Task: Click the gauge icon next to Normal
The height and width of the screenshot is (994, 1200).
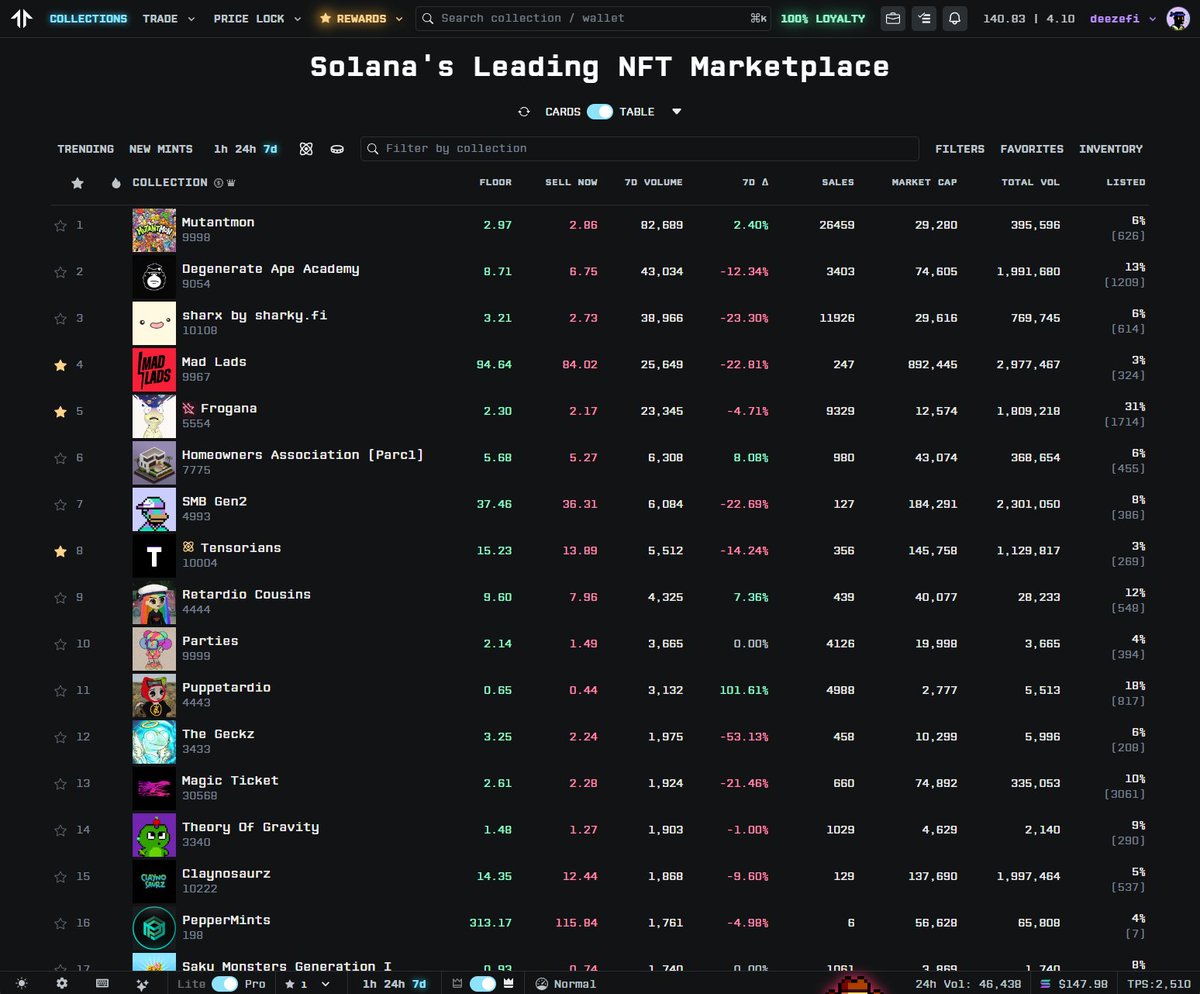Action: tap(543, 984)
